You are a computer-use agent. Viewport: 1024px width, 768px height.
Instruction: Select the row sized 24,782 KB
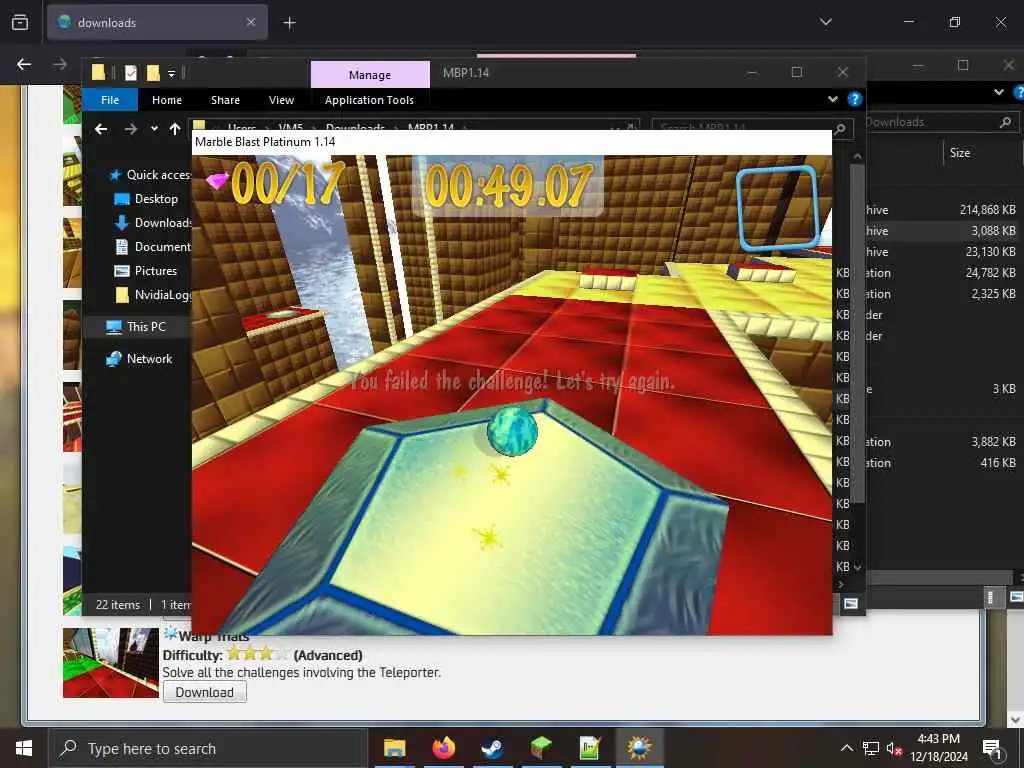(x=940, y=272)
